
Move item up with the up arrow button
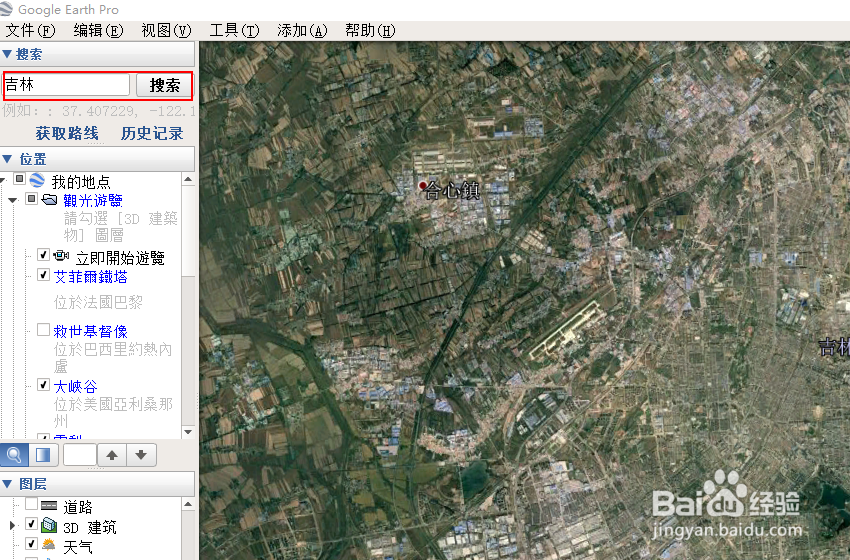click(112, 455)
